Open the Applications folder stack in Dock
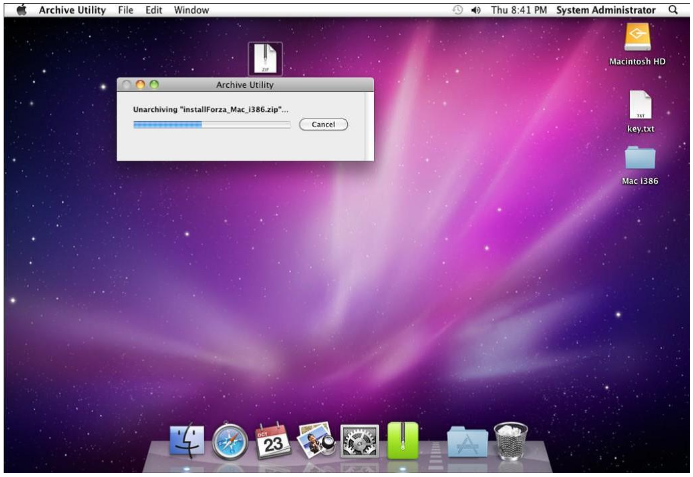 (467, 441)
